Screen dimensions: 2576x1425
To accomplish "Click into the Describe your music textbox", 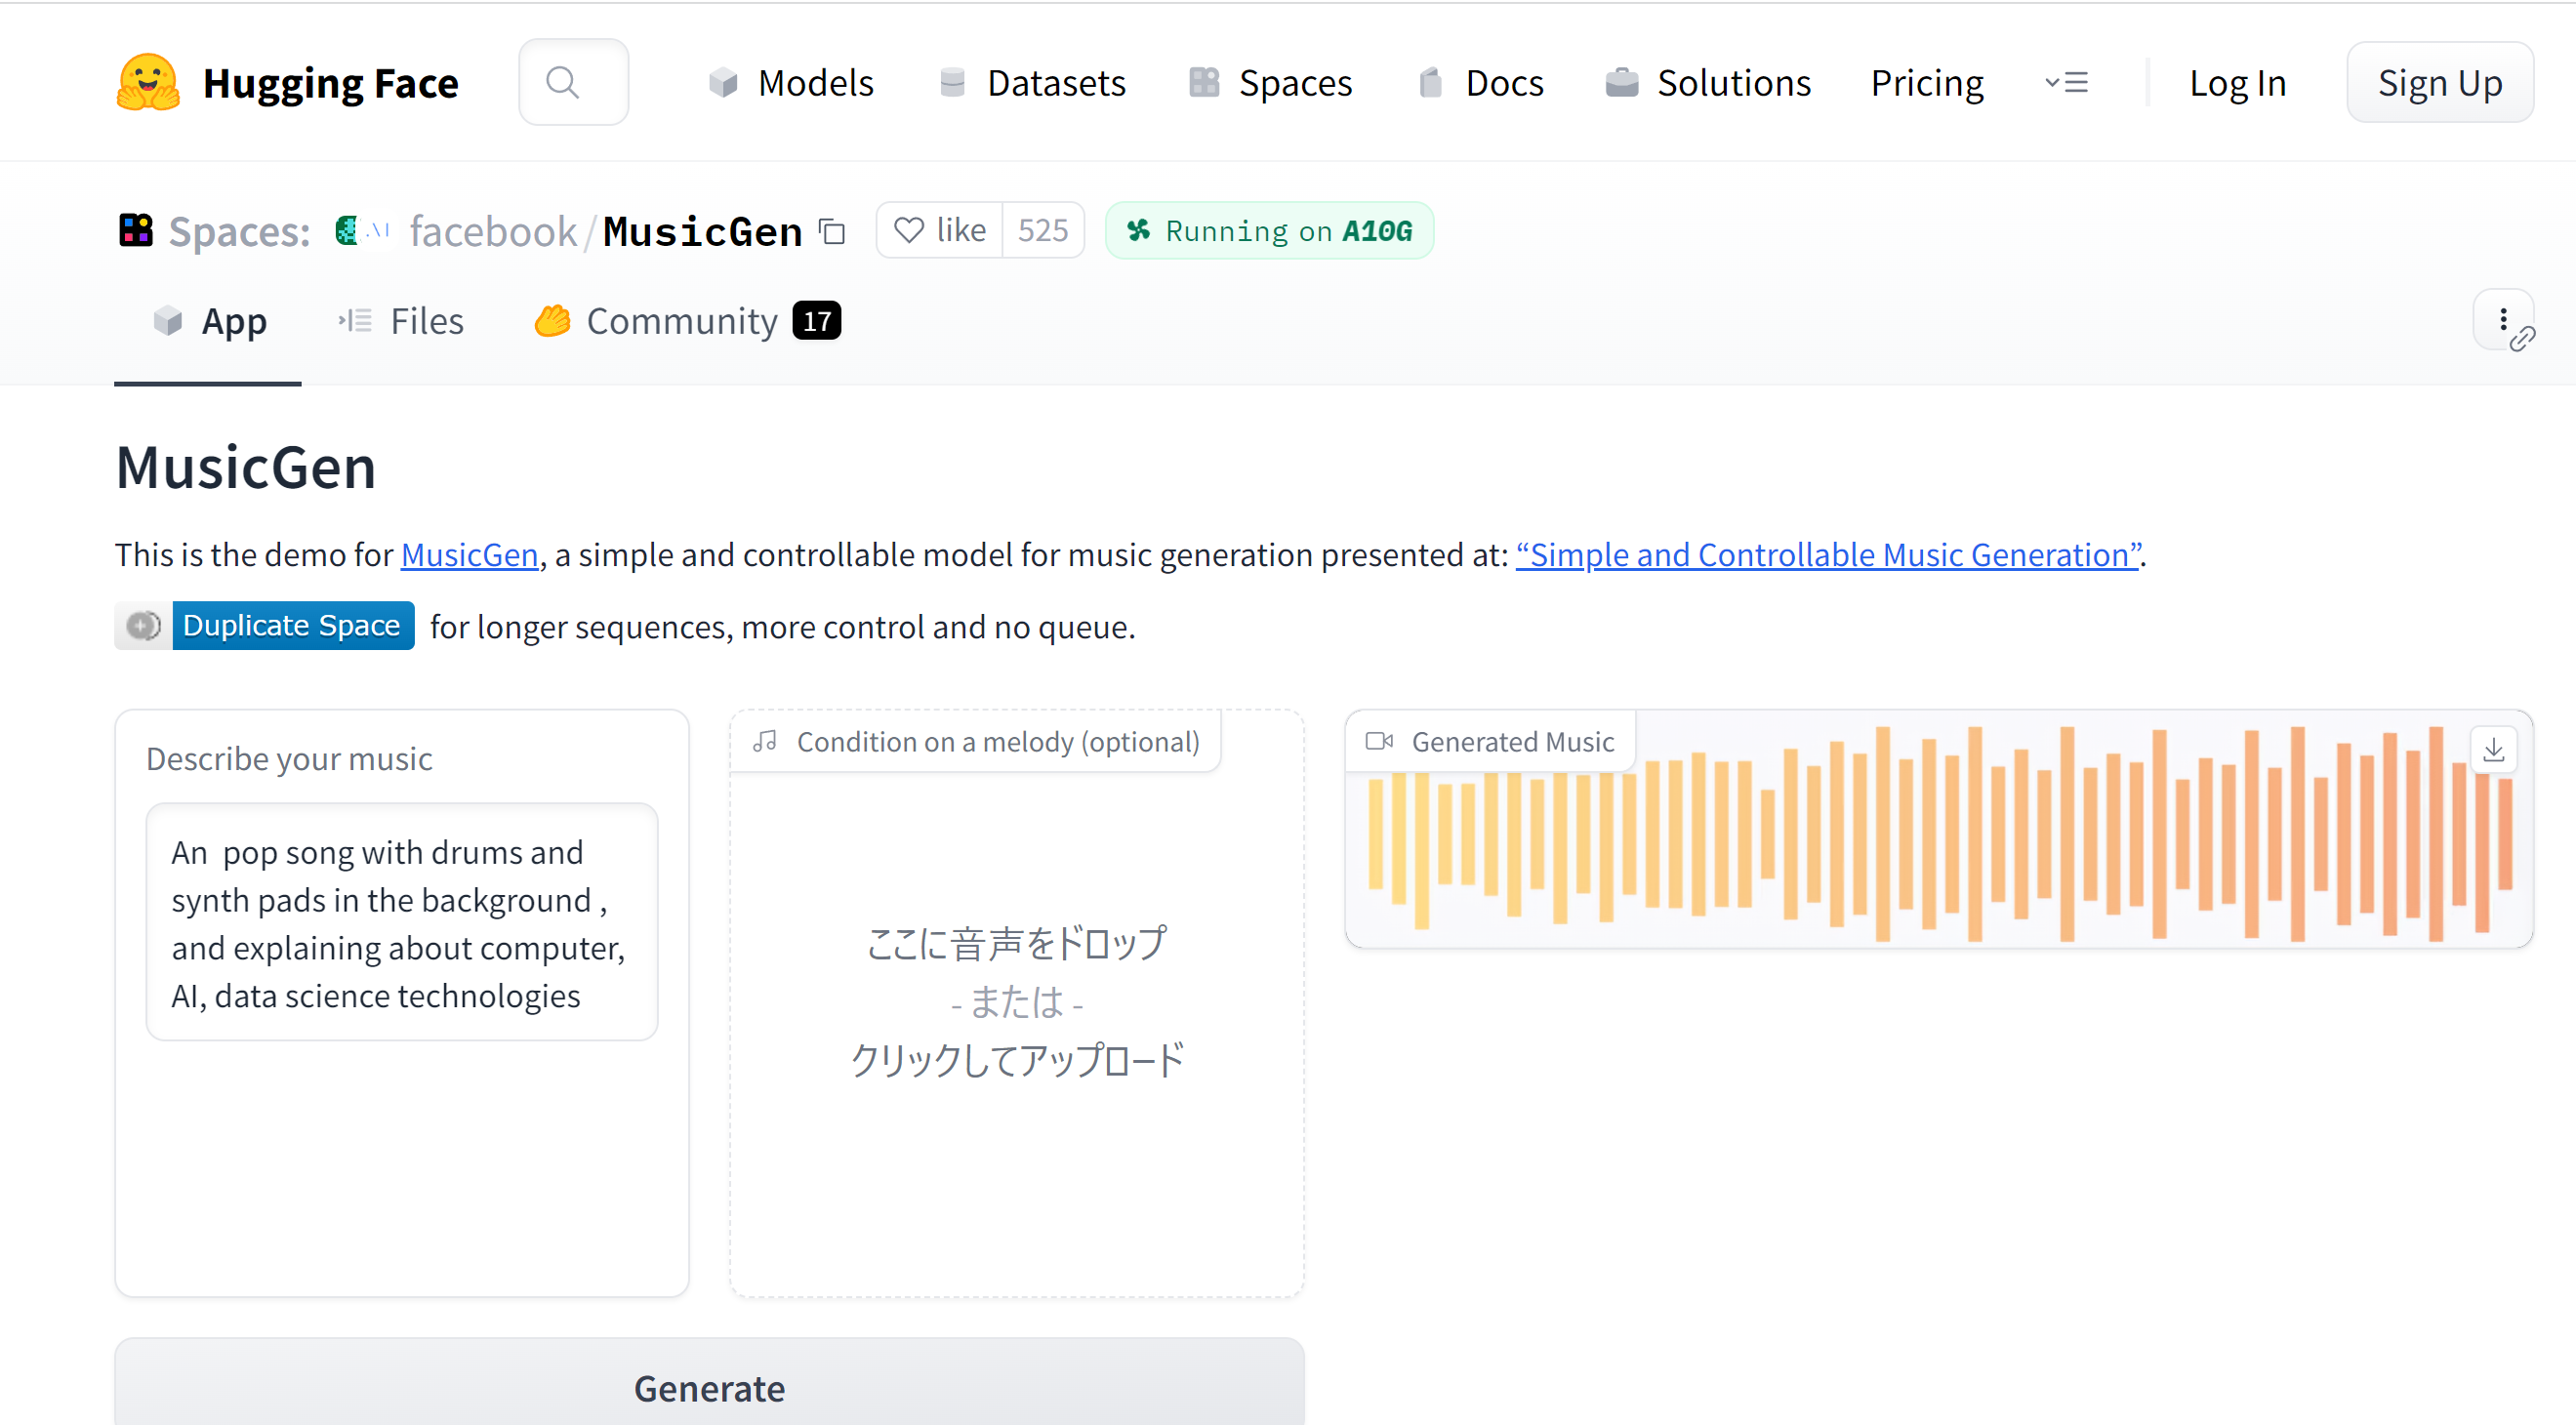I will click(x=402, y=923).
